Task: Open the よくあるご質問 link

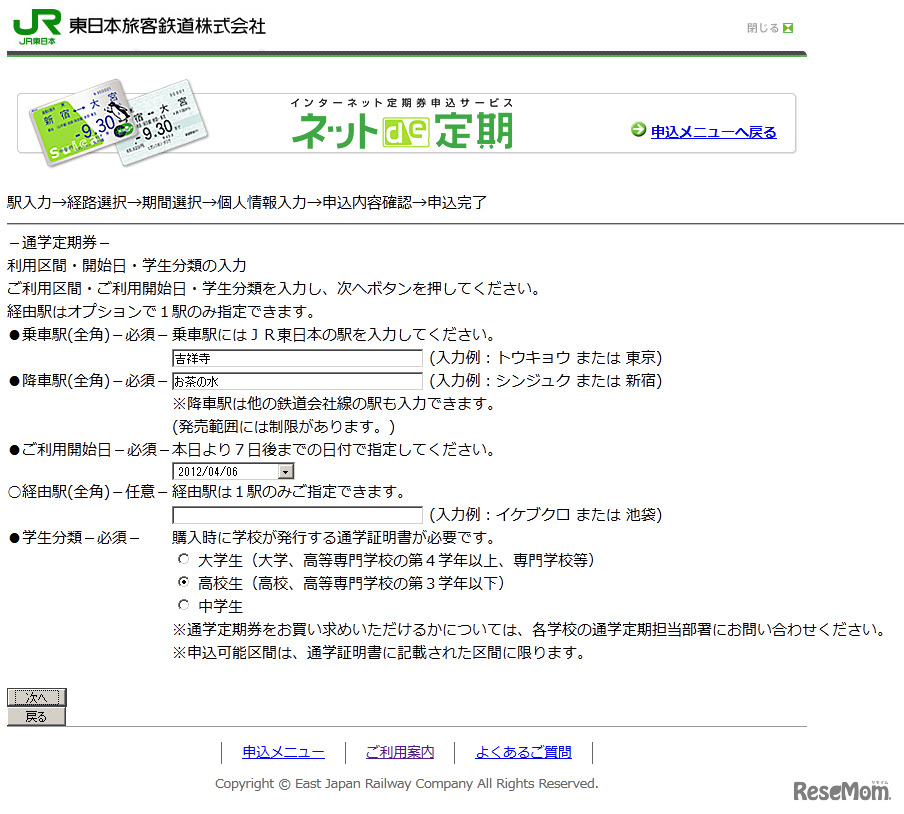Action: click(x=523, y=752)
